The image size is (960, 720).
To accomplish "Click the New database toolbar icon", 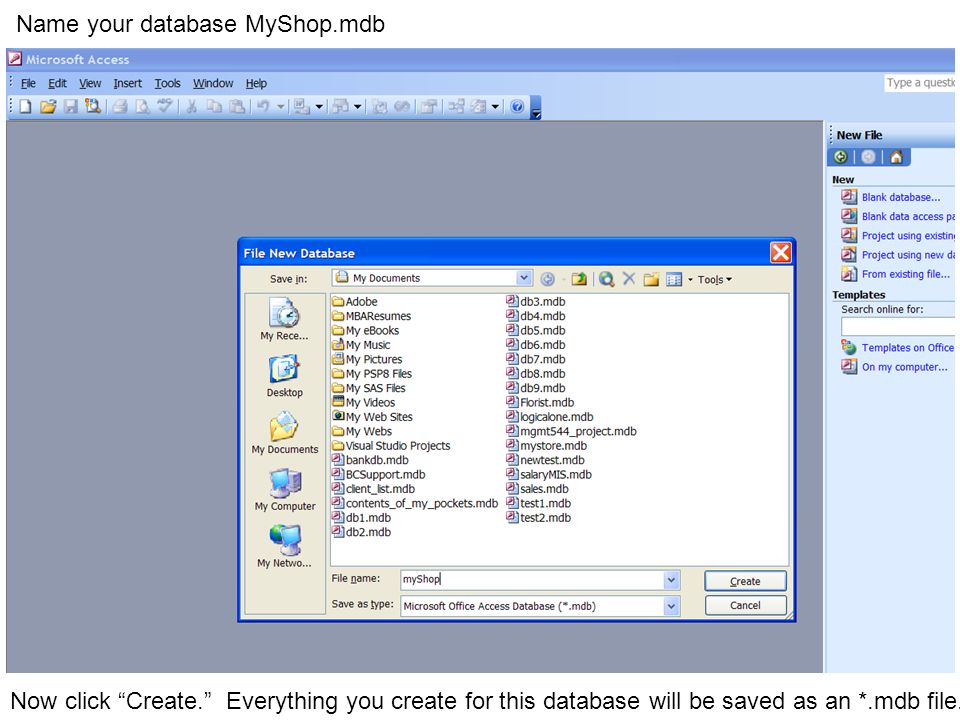I will (25, 107).
